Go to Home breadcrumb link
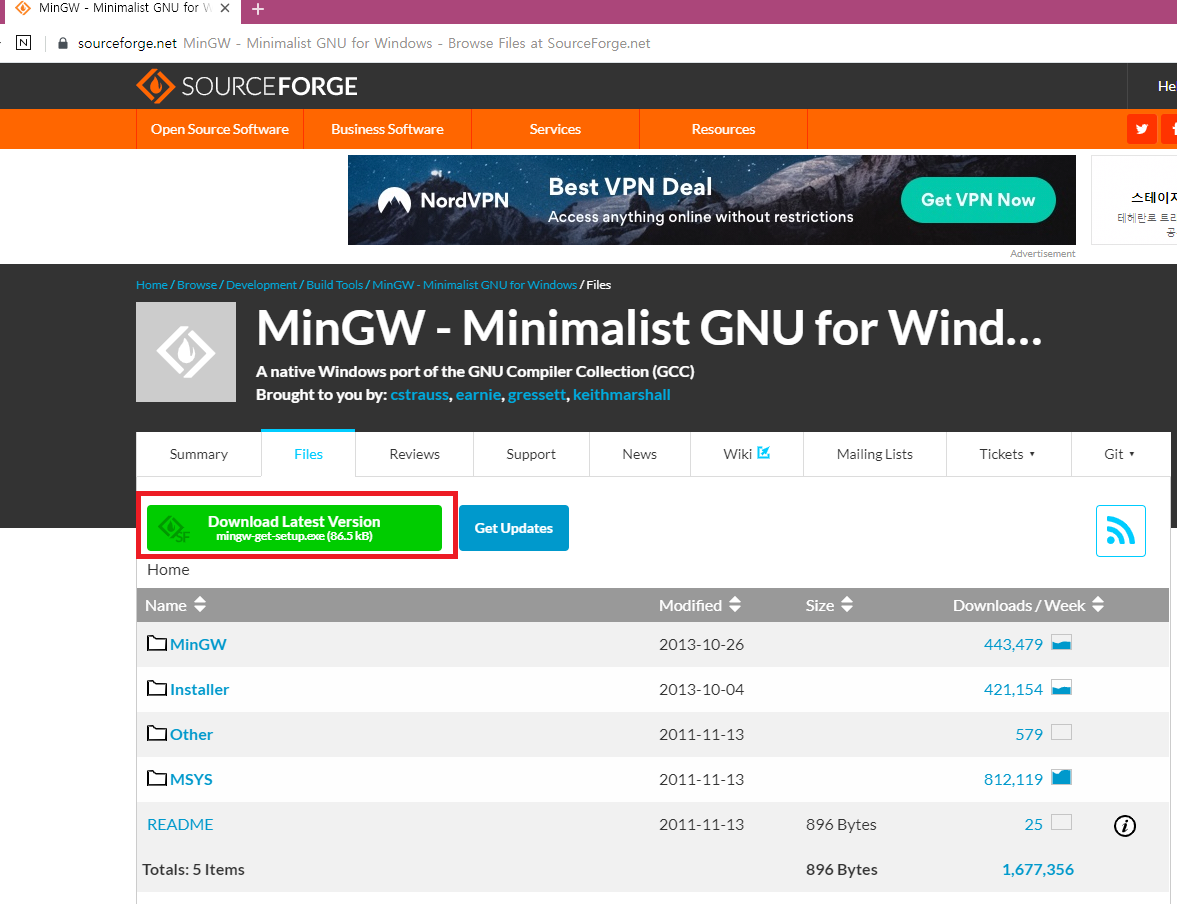The width and height of the screenshot is (1177, 904). tap(152, 285)
